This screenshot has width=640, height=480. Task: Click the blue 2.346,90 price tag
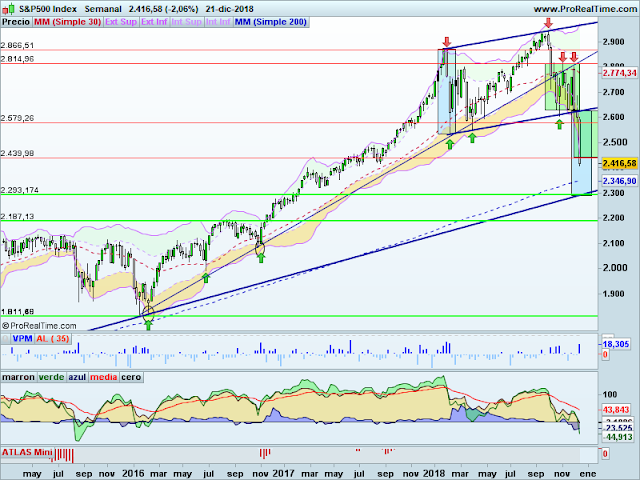pyautogui.click(x=619, y=181)
